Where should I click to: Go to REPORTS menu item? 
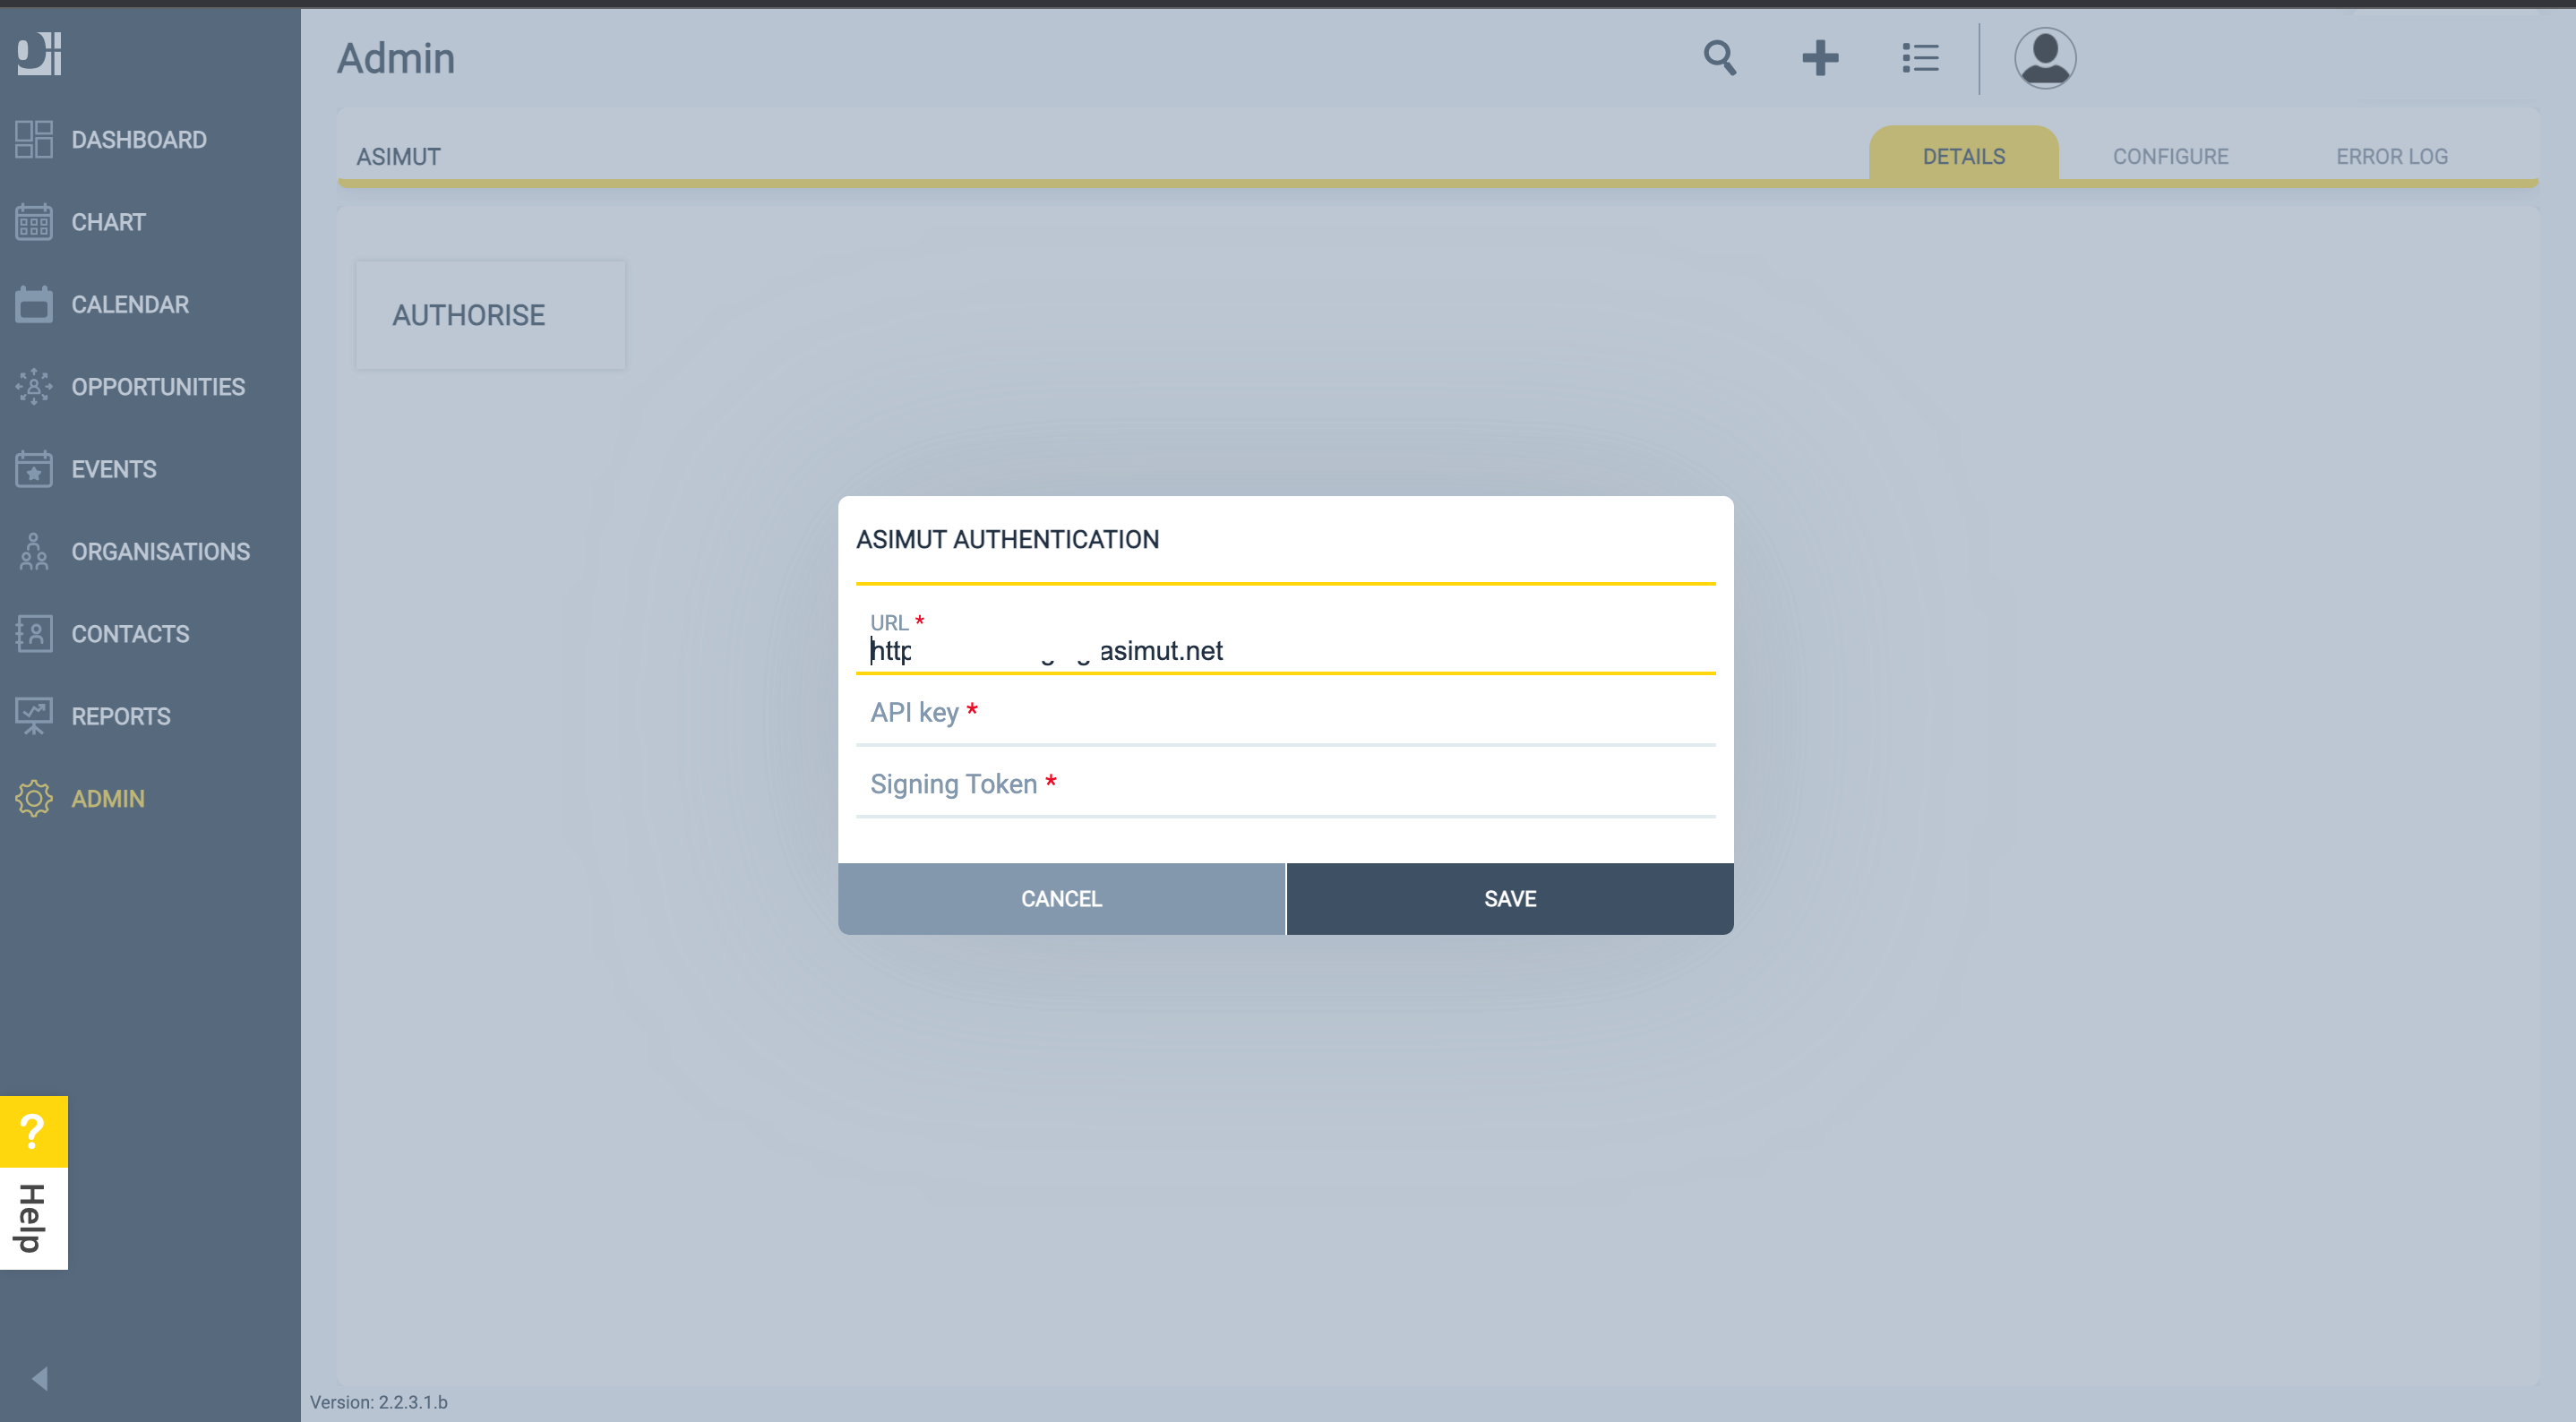[x=121, y=716]
